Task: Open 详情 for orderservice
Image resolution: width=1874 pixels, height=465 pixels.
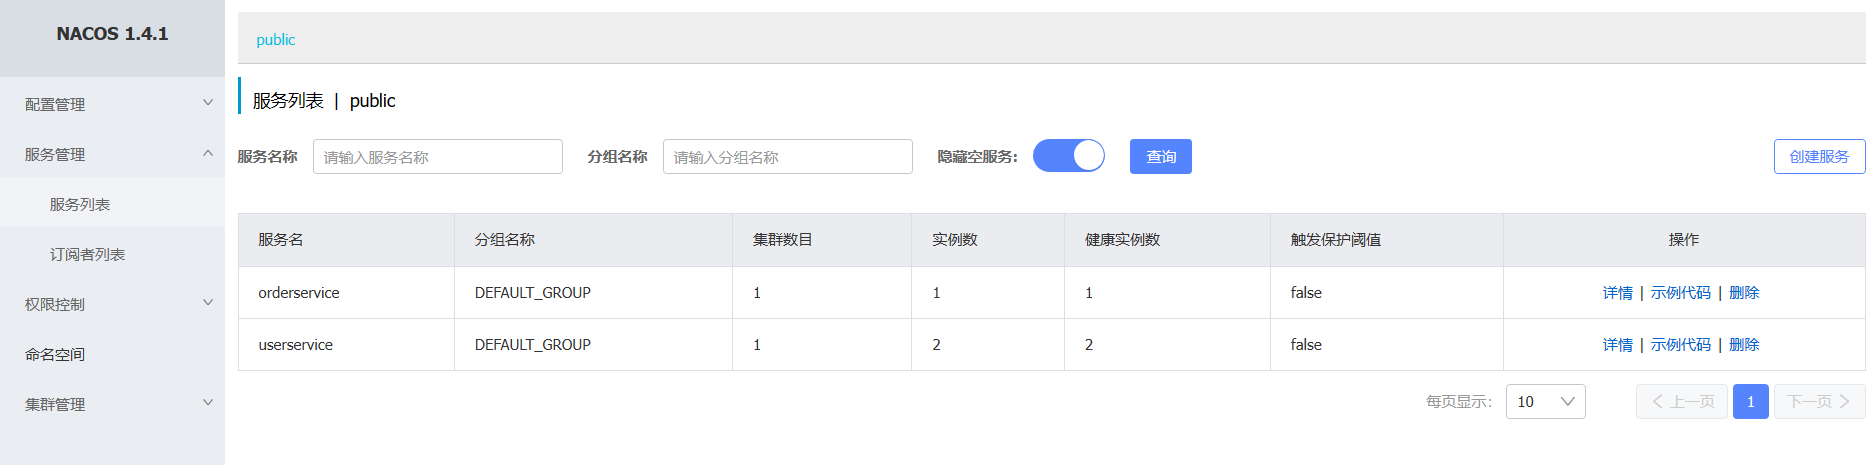Action: pos(1617,293)
